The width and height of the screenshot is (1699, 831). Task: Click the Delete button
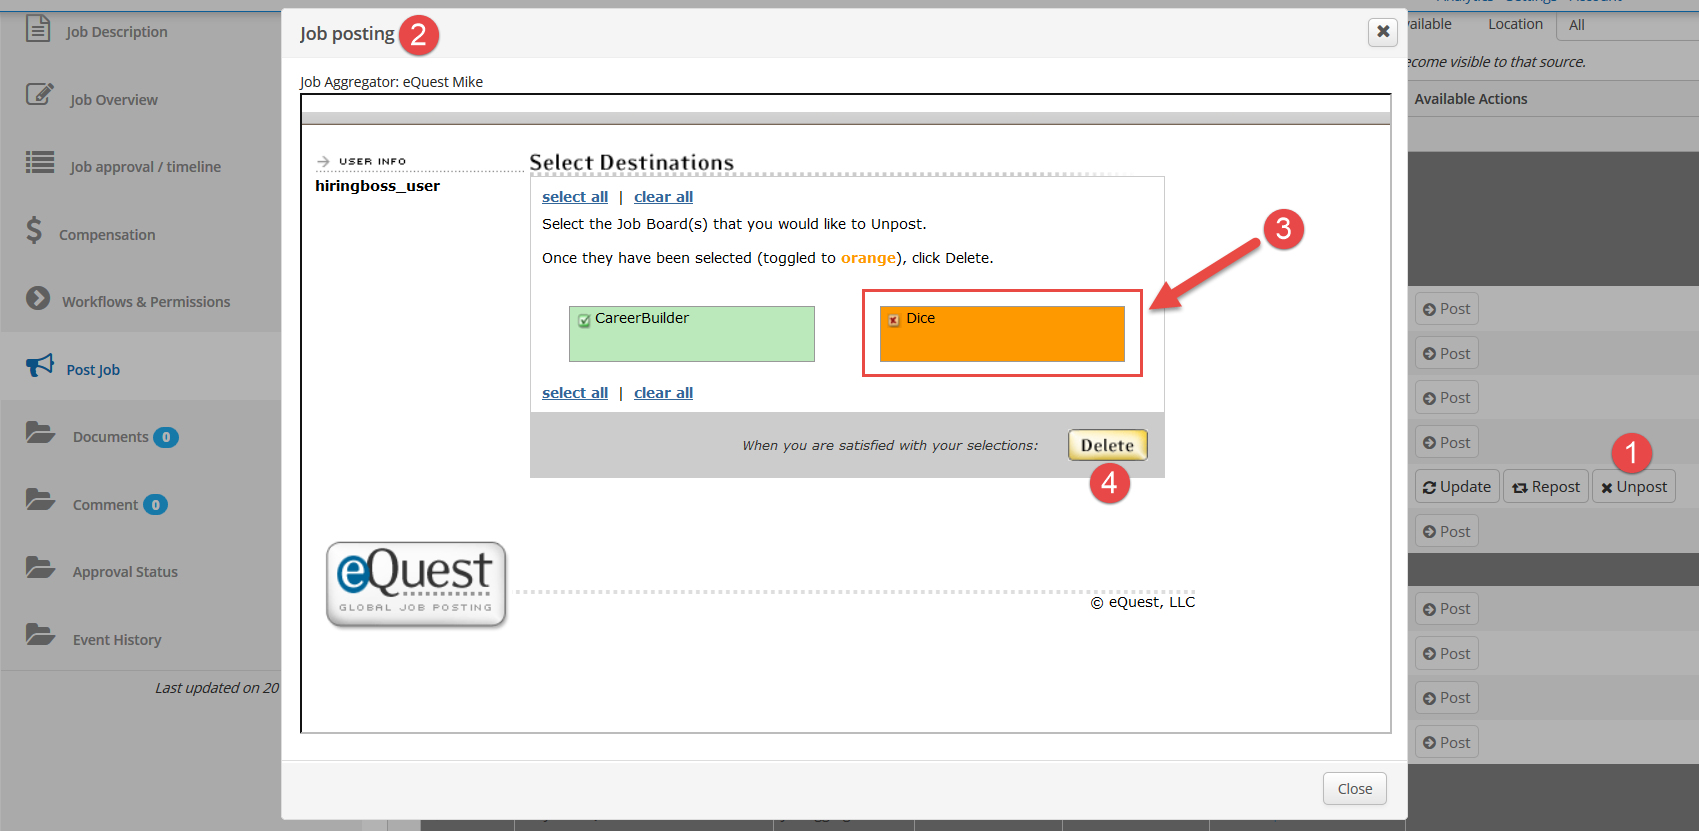click(x=1107, y=445)
